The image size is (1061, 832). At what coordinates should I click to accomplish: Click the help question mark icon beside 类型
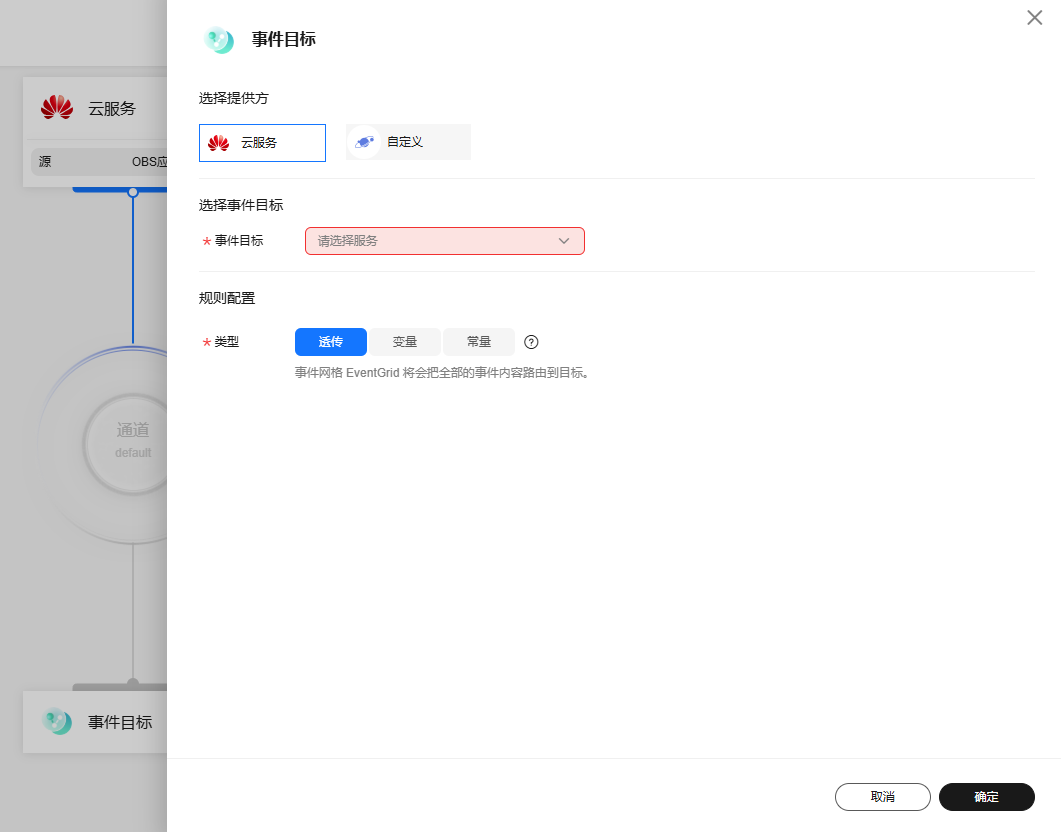coord(531,341)
